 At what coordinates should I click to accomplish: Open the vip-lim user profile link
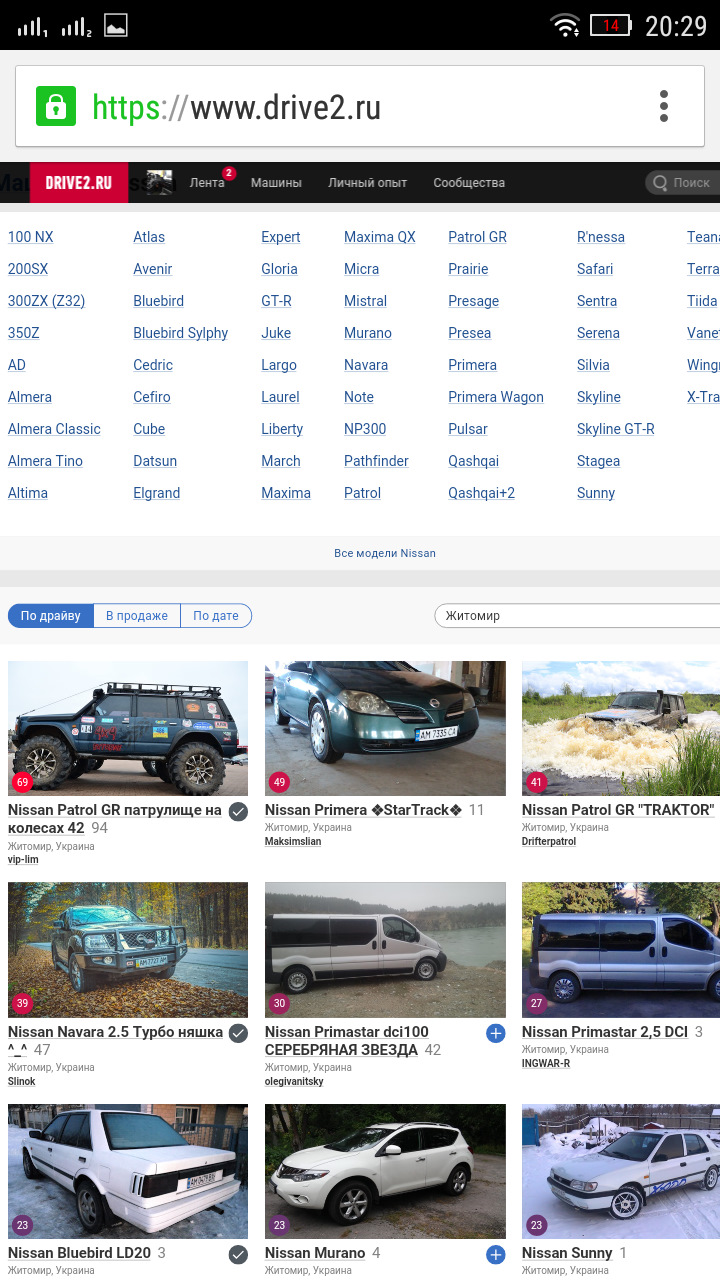[x=23, y=860]
